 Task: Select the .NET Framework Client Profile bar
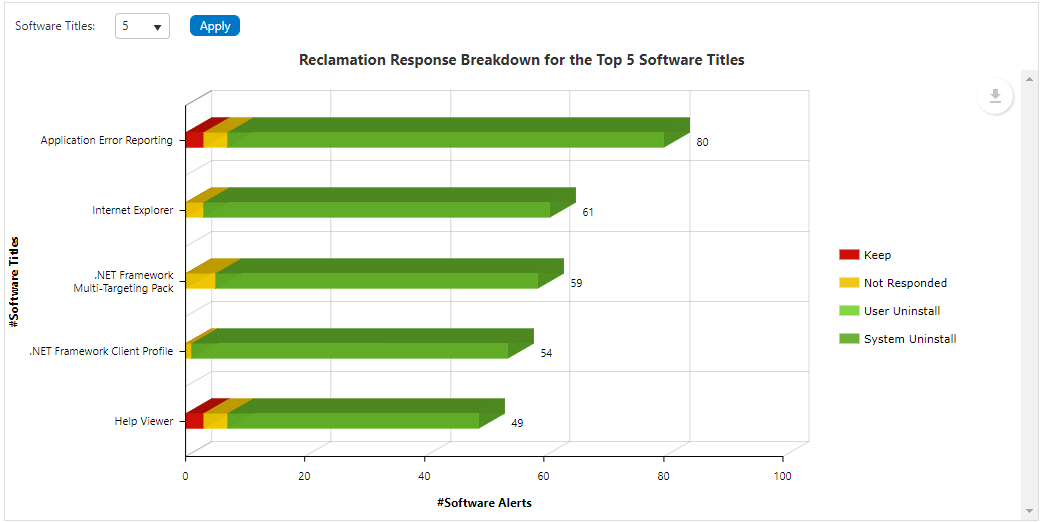(x=350, y=351)
